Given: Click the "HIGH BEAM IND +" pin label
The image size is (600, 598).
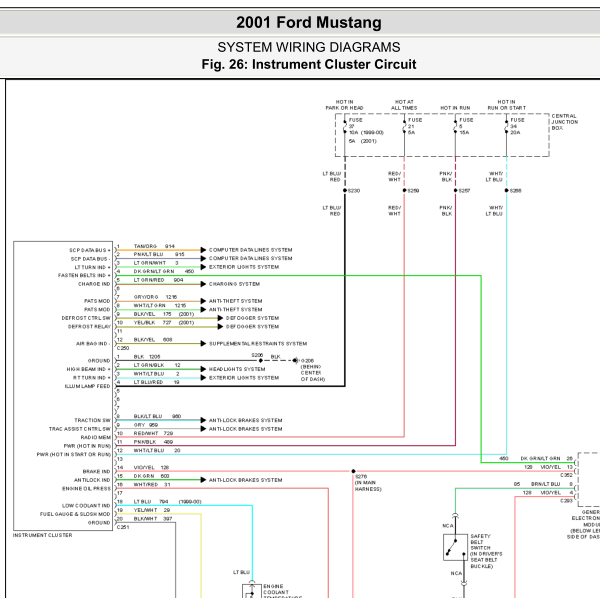Looking at the screenshot, I should [89, 370].
